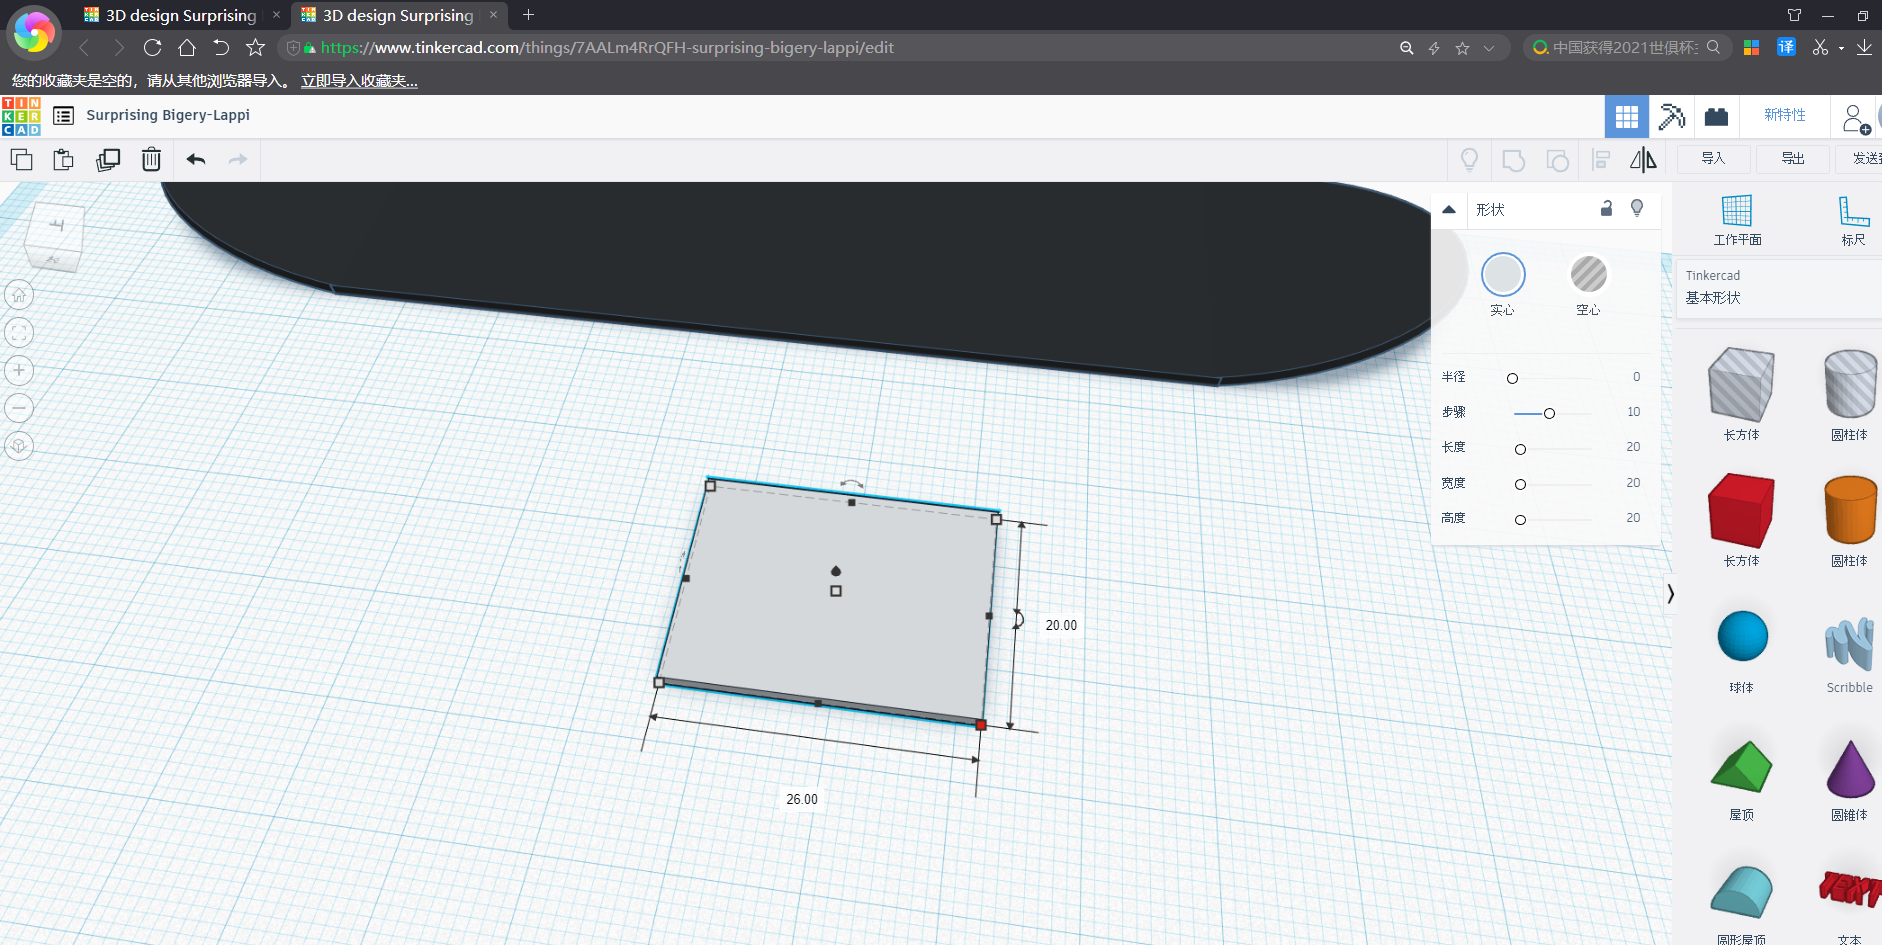Screen dimensions: 1882x945
Task: Reload the page with the refresh icon
Action: 152,48
